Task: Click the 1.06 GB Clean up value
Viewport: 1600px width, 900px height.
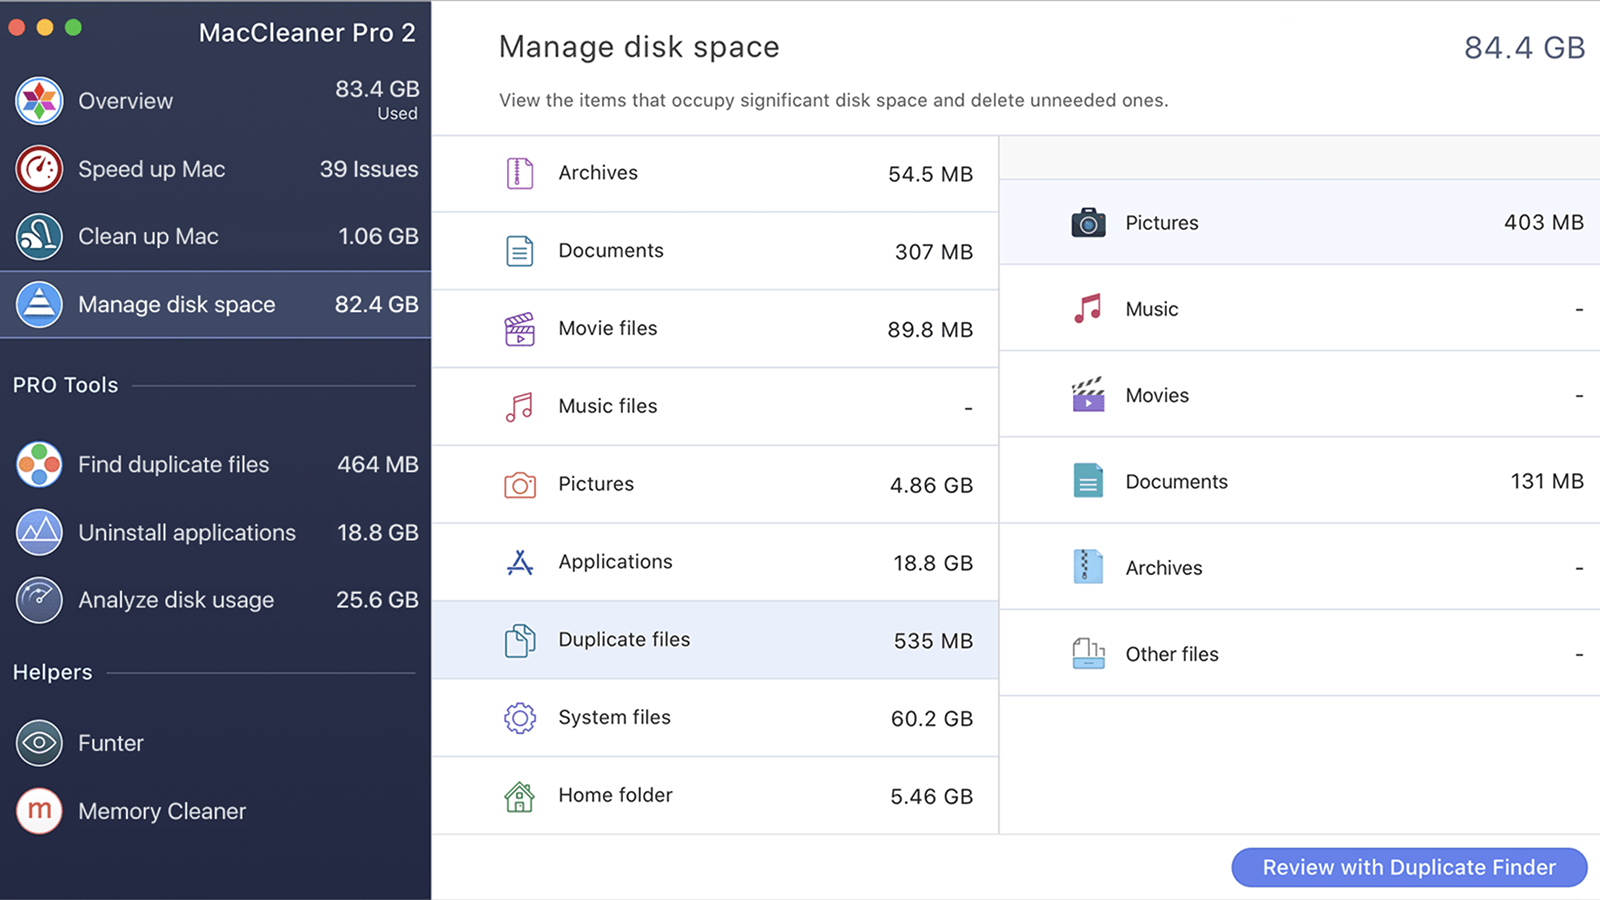Action: tap(378, 236)
